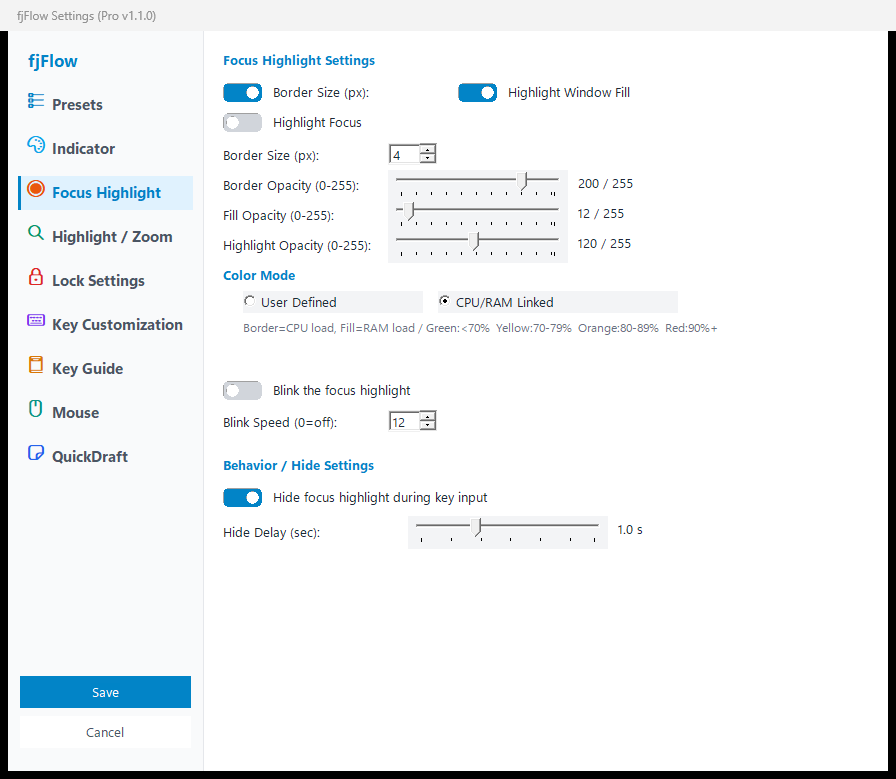This screenshot has height=779, width=896.
Task: Cancel the settings changes
Action: click(105, 732)
